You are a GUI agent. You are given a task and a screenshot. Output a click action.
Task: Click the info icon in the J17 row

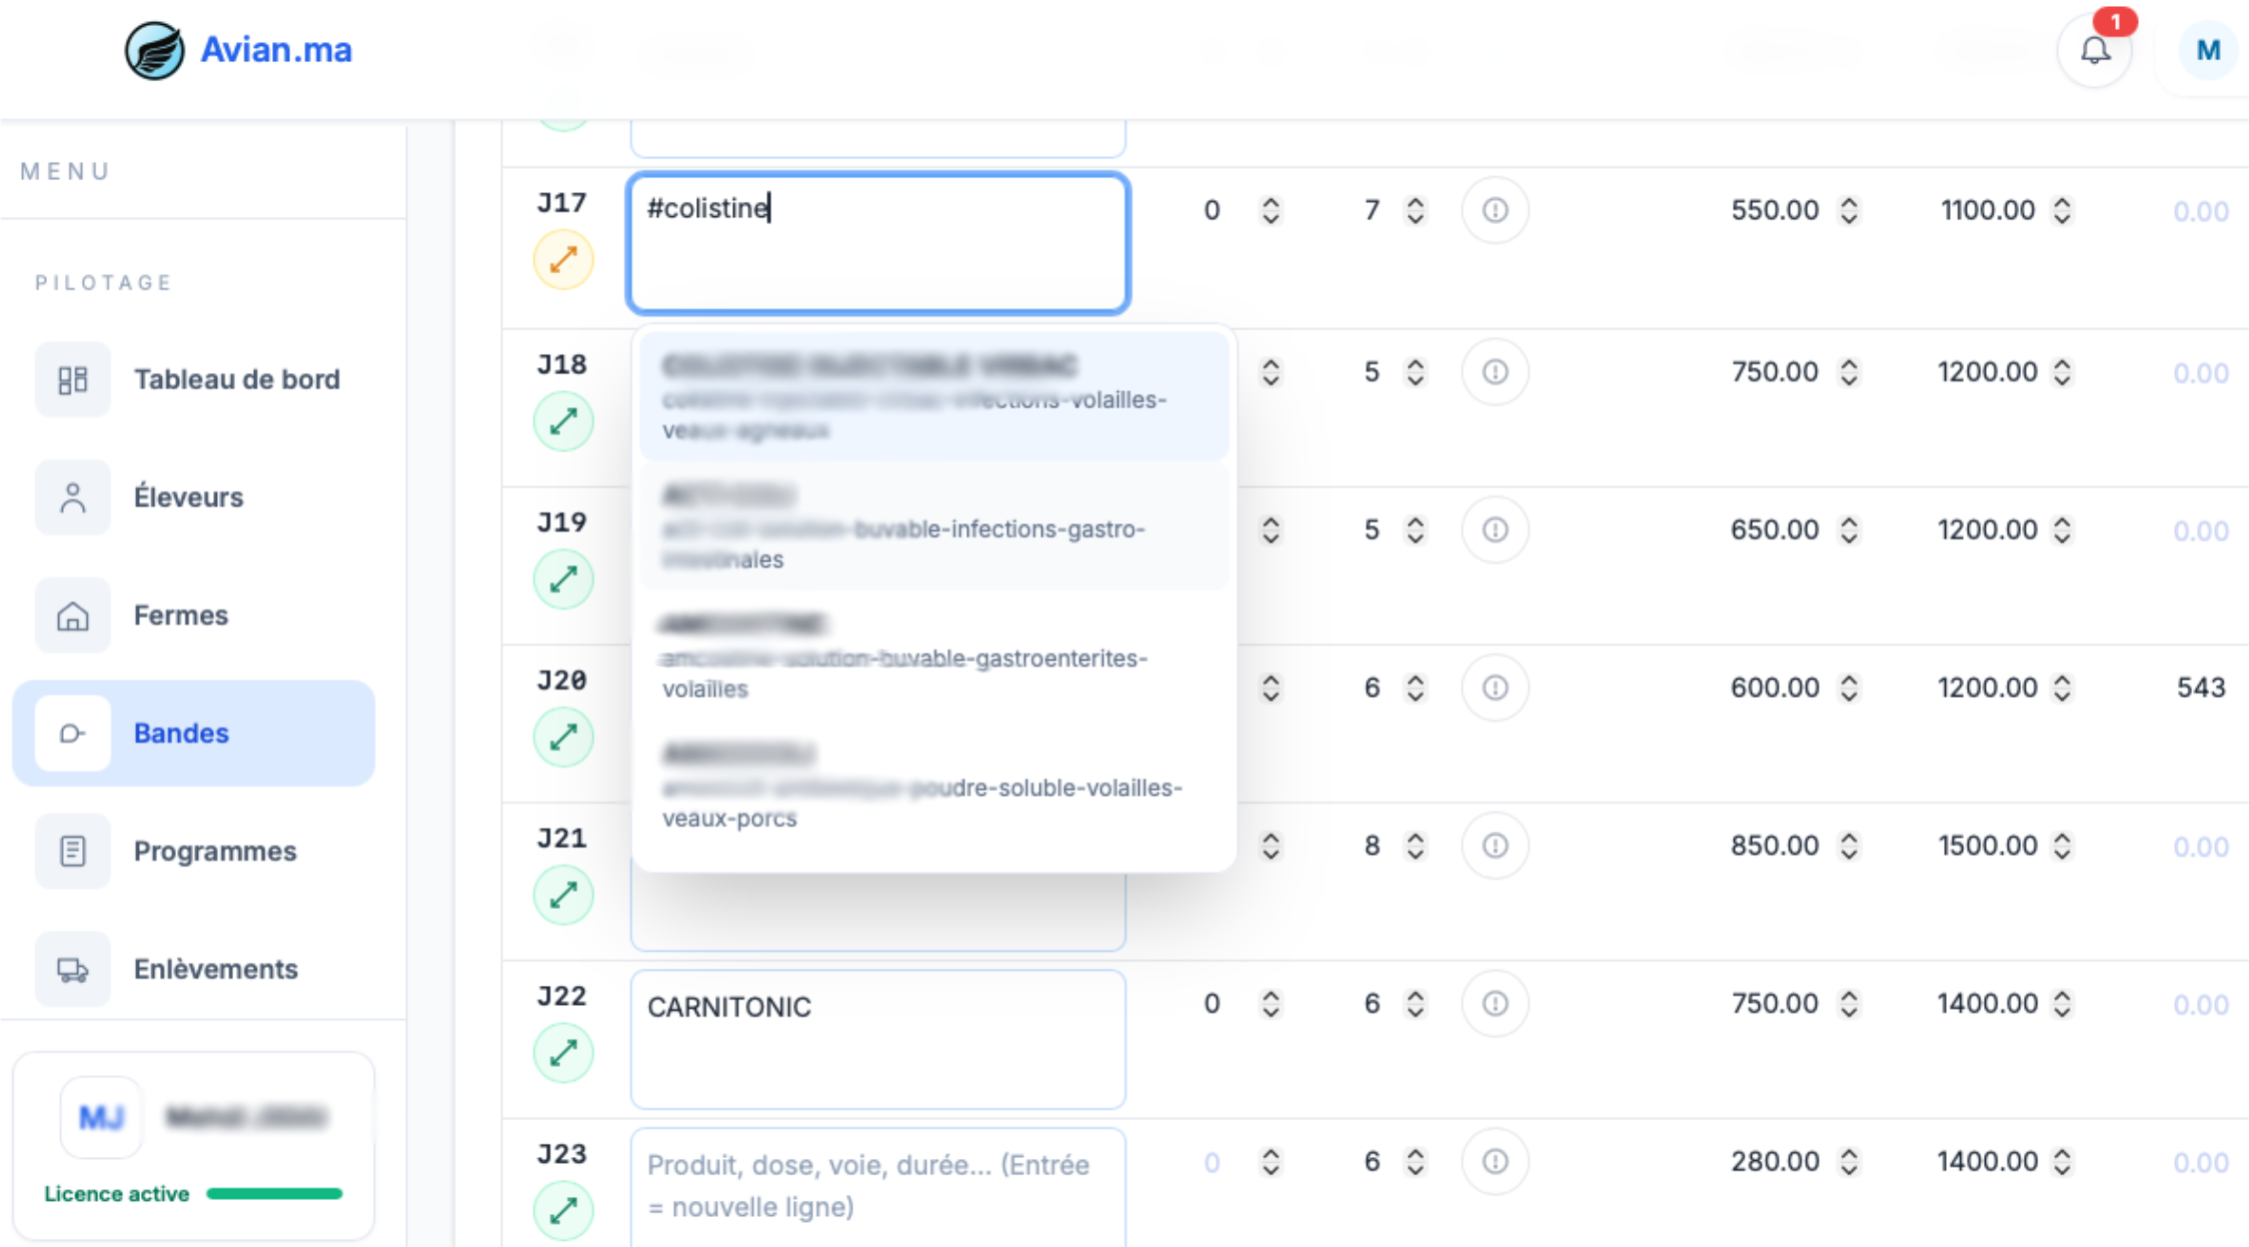coord(1495,210)
